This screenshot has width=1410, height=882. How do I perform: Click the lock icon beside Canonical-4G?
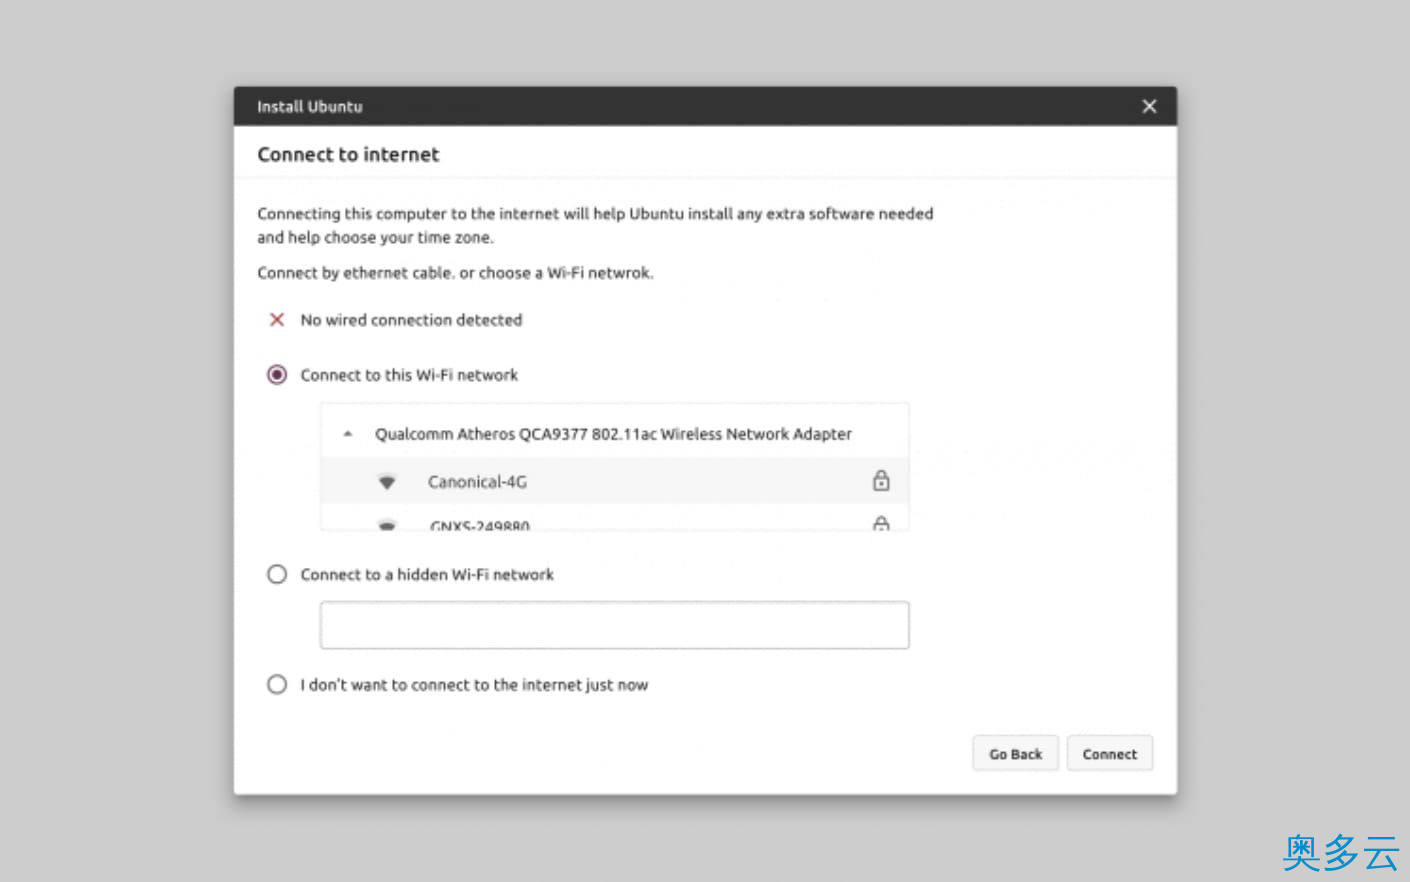[881, 481]
